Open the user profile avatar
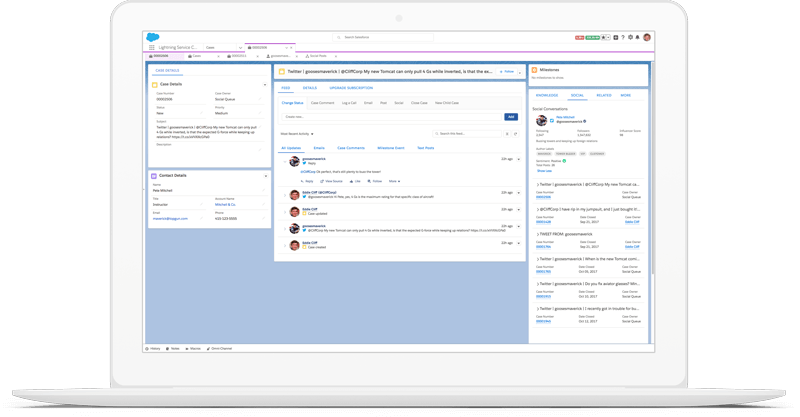 point(647,37)
